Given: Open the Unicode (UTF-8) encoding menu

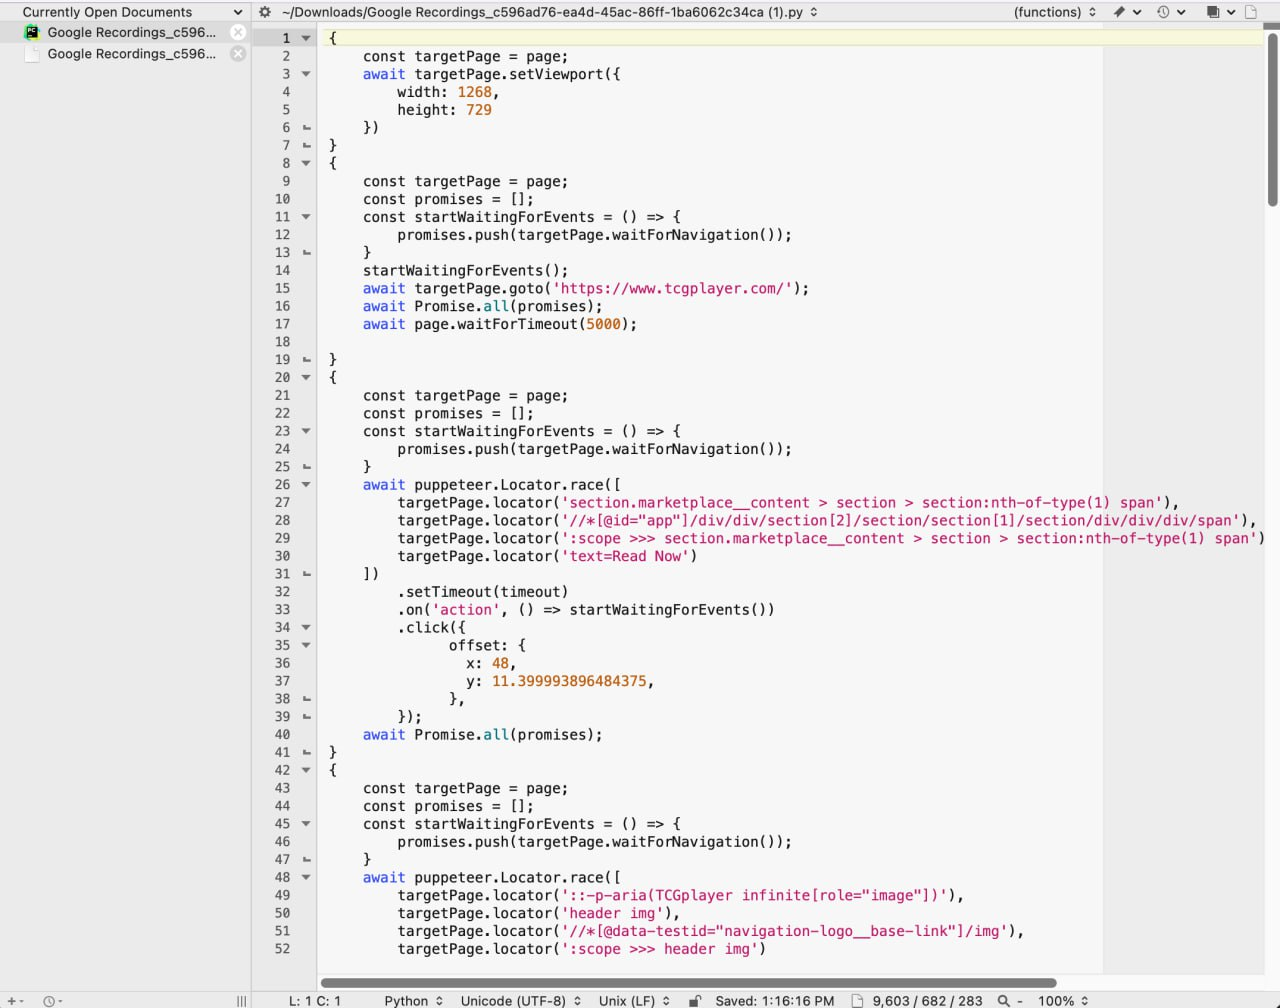Looking at the screenshot, I should pos(521,1000).
